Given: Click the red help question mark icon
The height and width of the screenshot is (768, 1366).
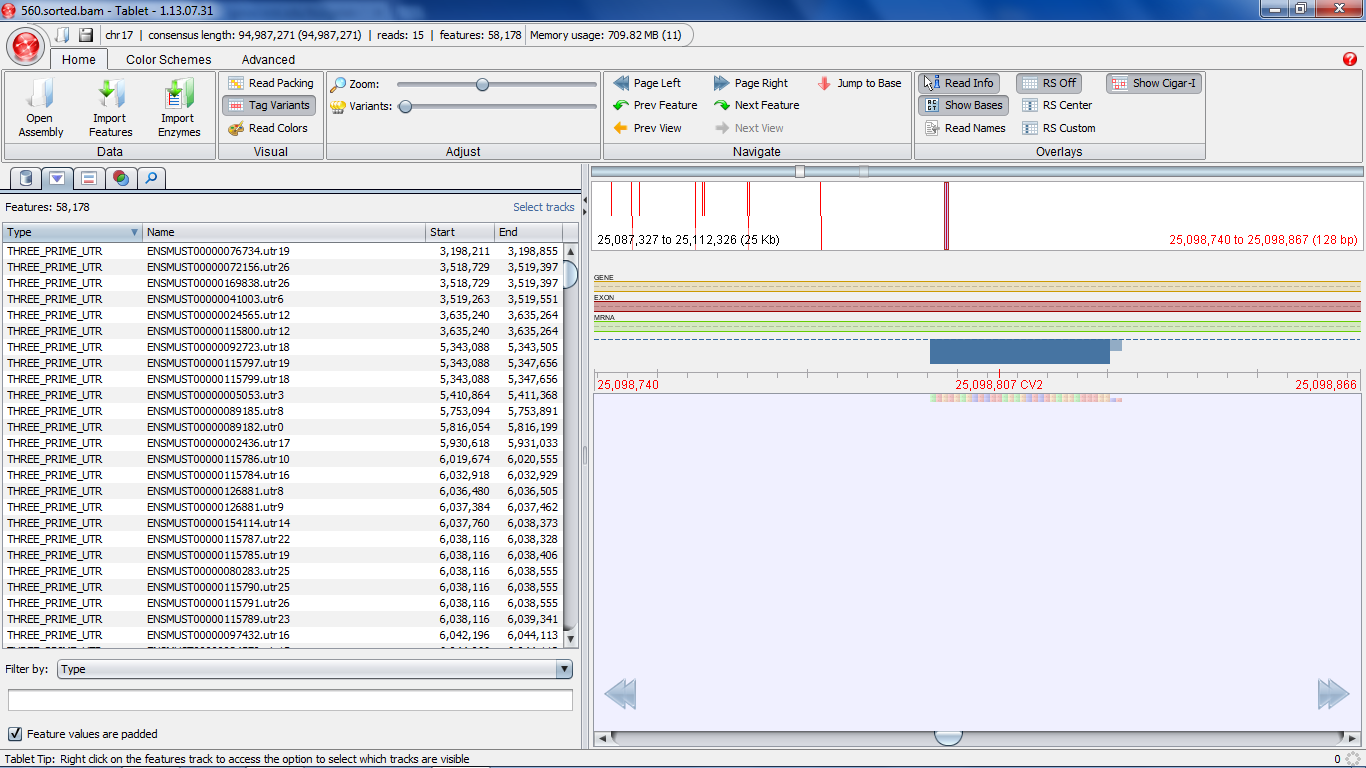Looking at the screenshot, I should coord(1350,59).
